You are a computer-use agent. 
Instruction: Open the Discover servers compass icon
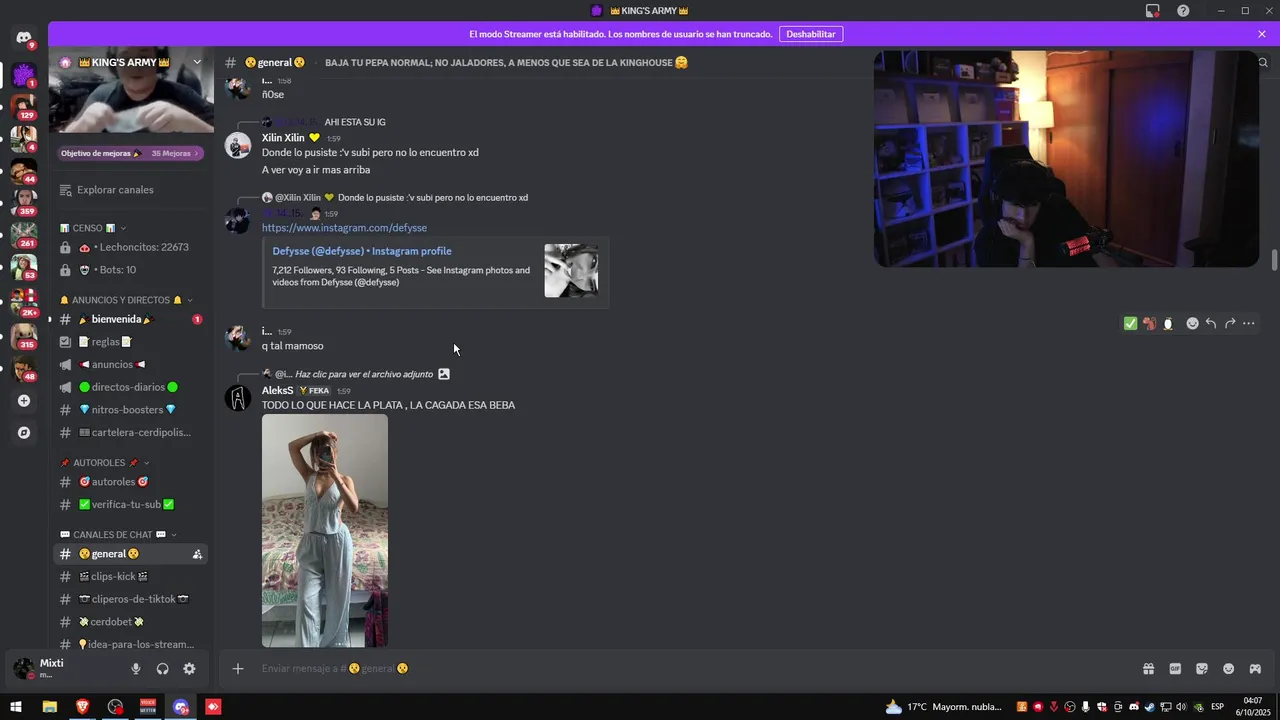[24, 433]
